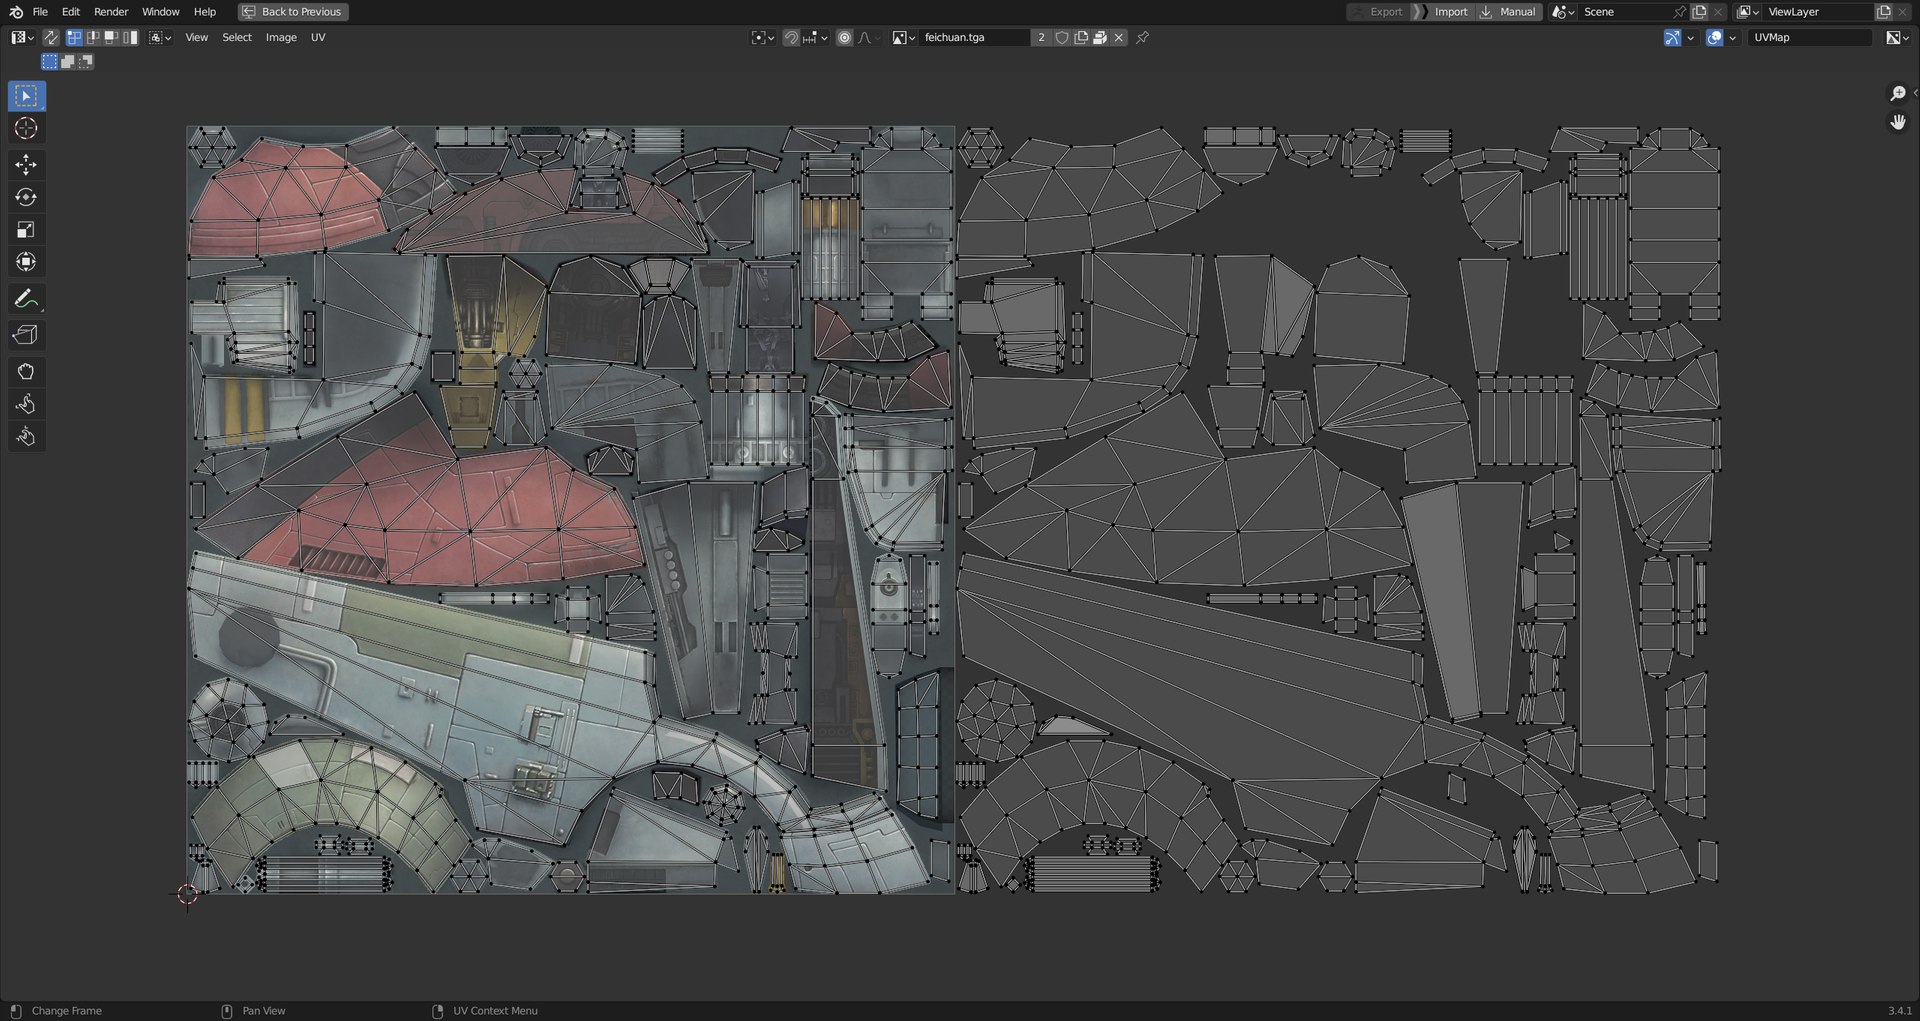This screenshot has width=1920, height=1021.
Task: Pack the image into file
Action: [x=1100, y=37]
